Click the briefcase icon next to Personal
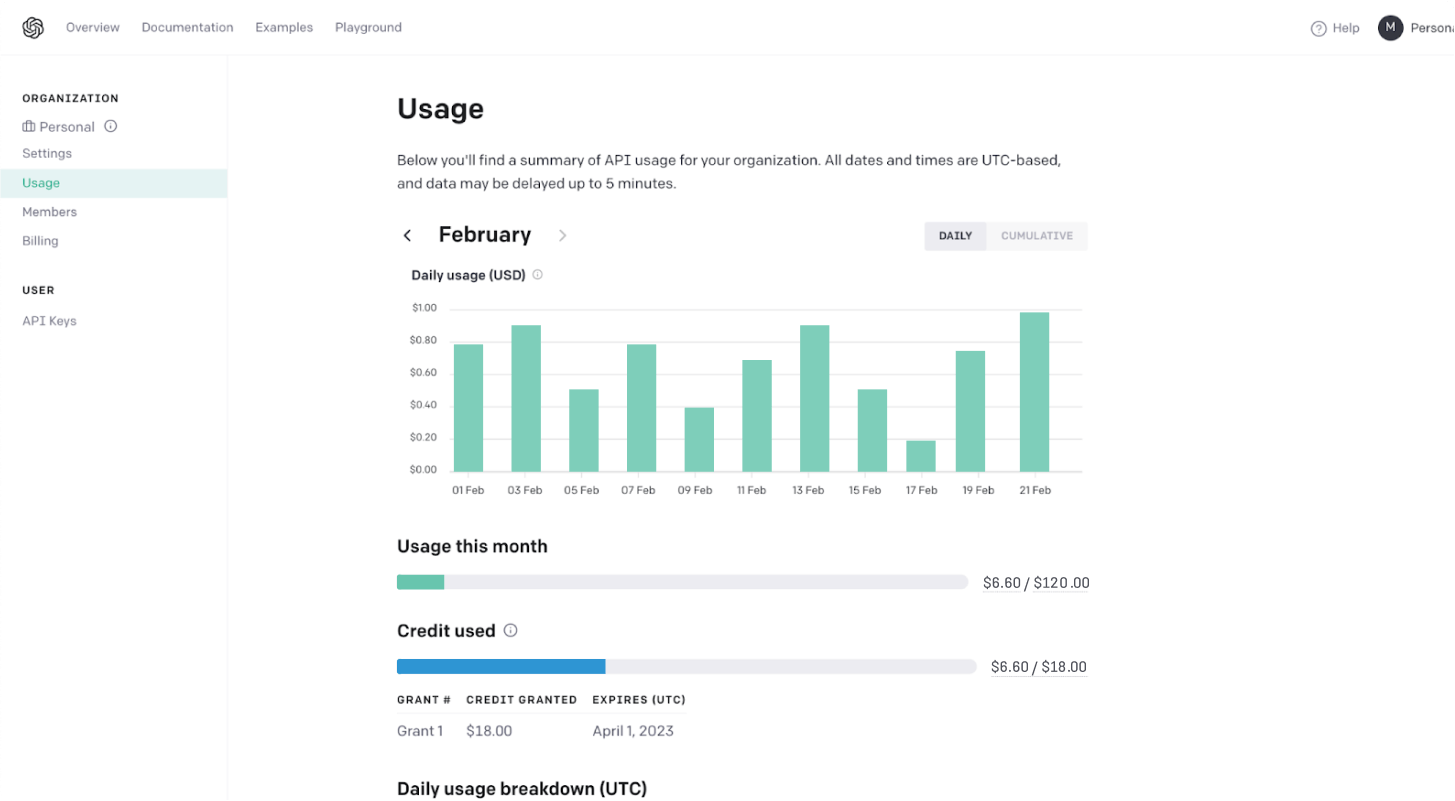The width and height of the screenshot is (1455, 801). (29, 127)
